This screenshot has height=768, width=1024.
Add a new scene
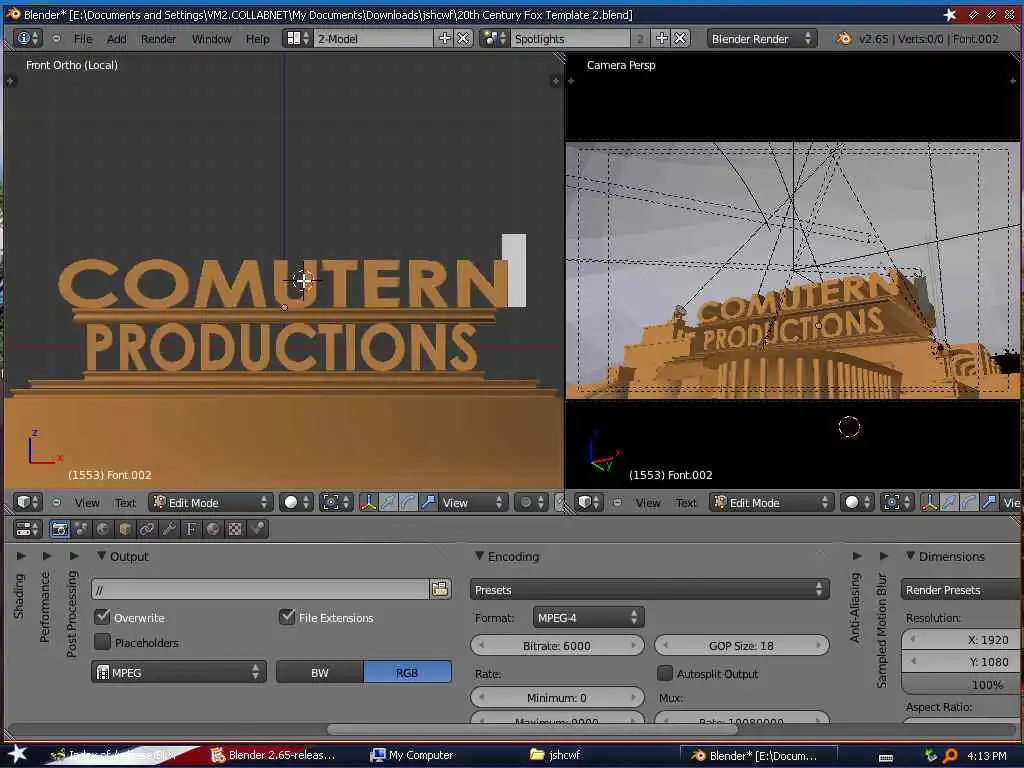(x=662, y=39)
